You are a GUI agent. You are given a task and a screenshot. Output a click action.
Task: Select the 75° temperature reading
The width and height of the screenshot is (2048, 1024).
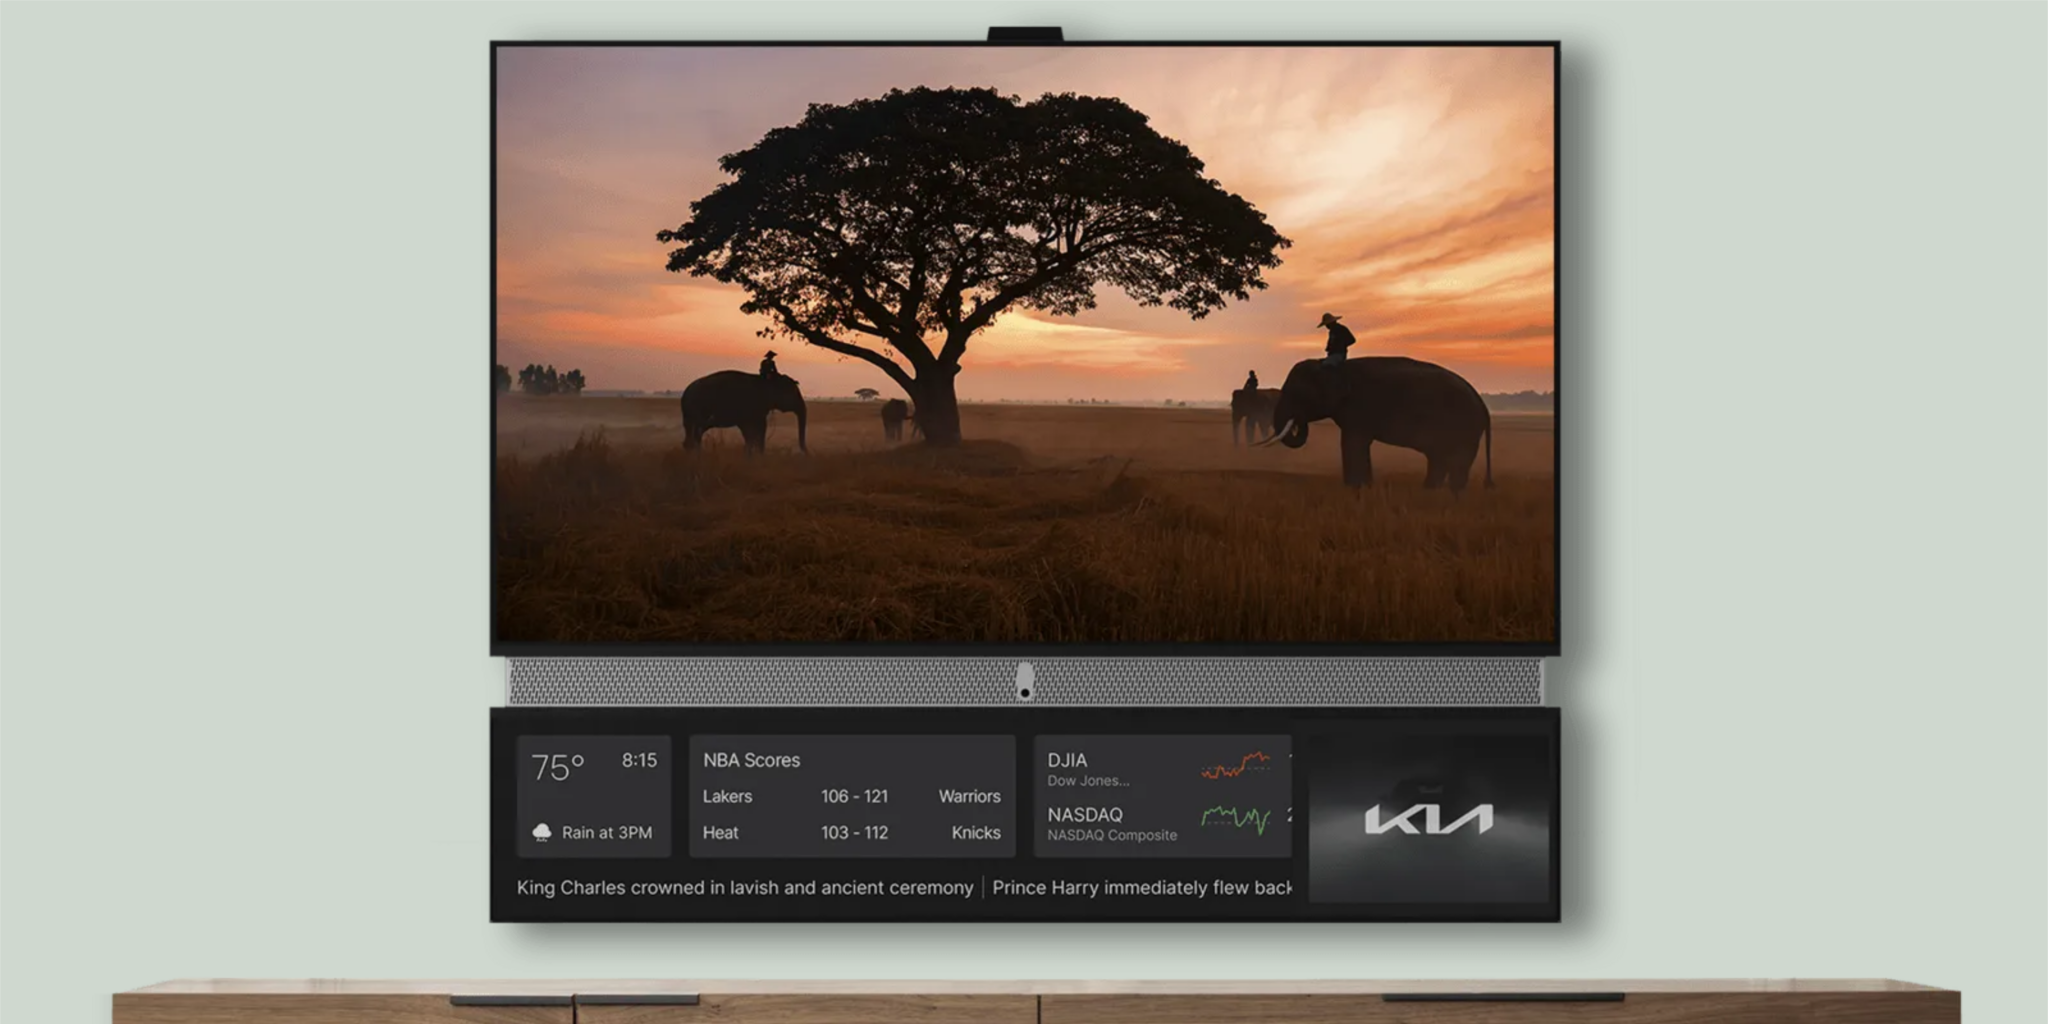[557, 768]
